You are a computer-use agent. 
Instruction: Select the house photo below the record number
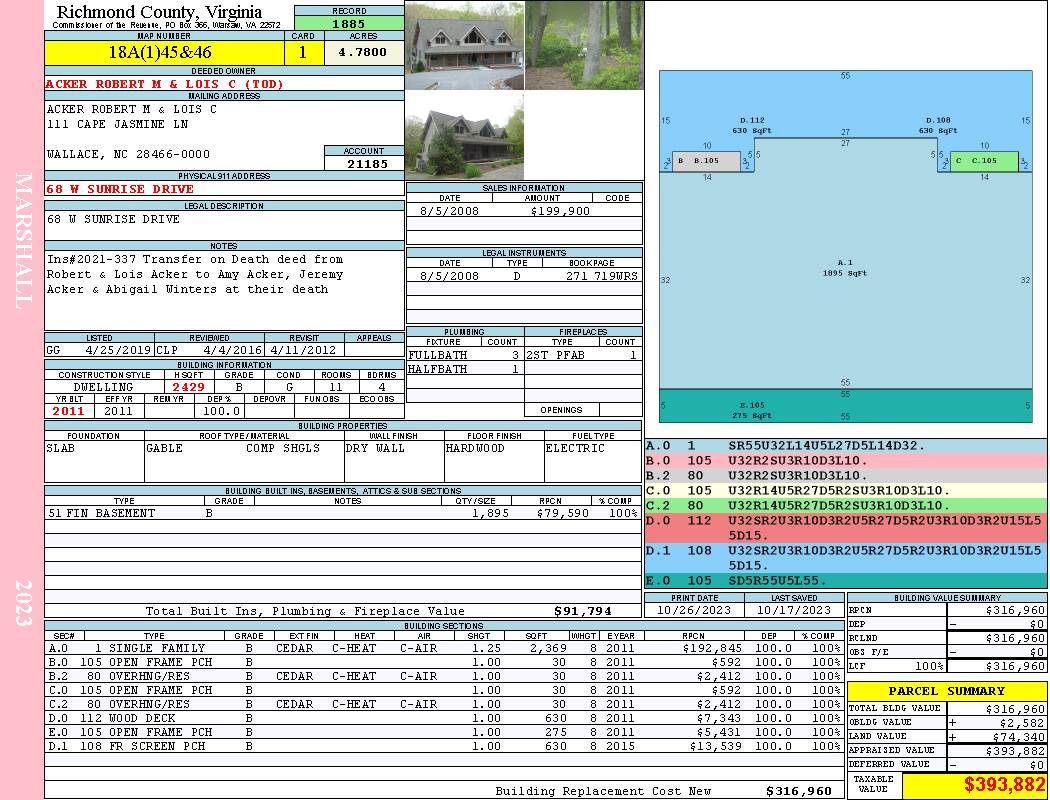pos(464,136)
